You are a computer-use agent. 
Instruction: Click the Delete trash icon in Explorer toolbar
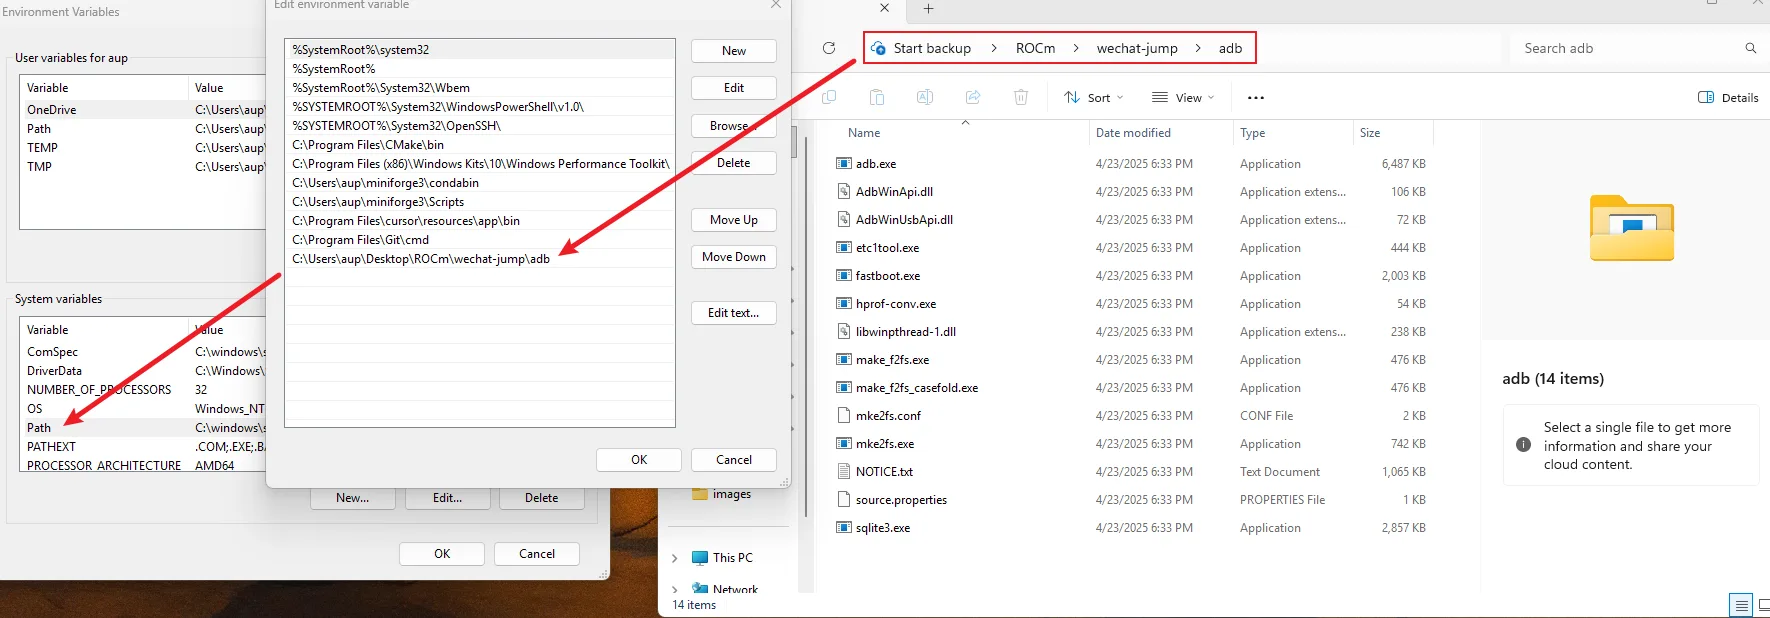[1021, 97]
